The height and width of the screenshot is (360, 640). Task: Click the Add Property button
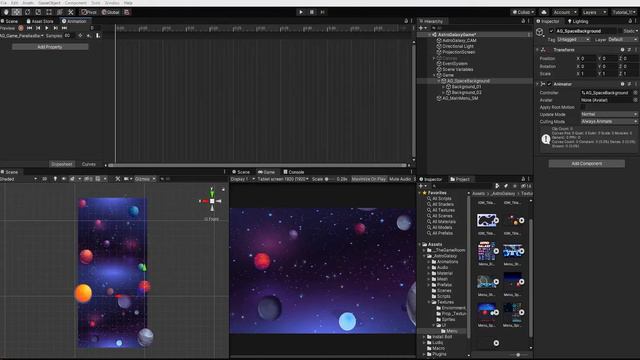50,47
